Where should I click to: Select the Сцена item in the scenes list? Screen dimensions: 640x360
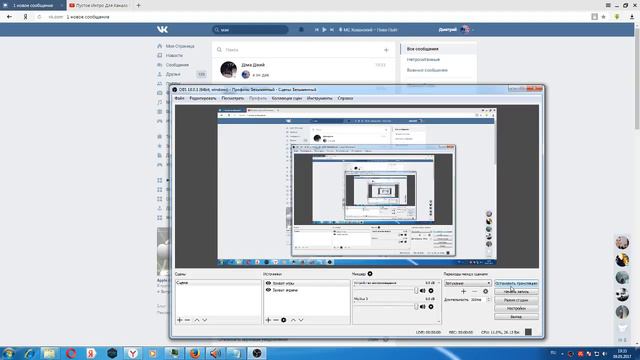point(218,282)
